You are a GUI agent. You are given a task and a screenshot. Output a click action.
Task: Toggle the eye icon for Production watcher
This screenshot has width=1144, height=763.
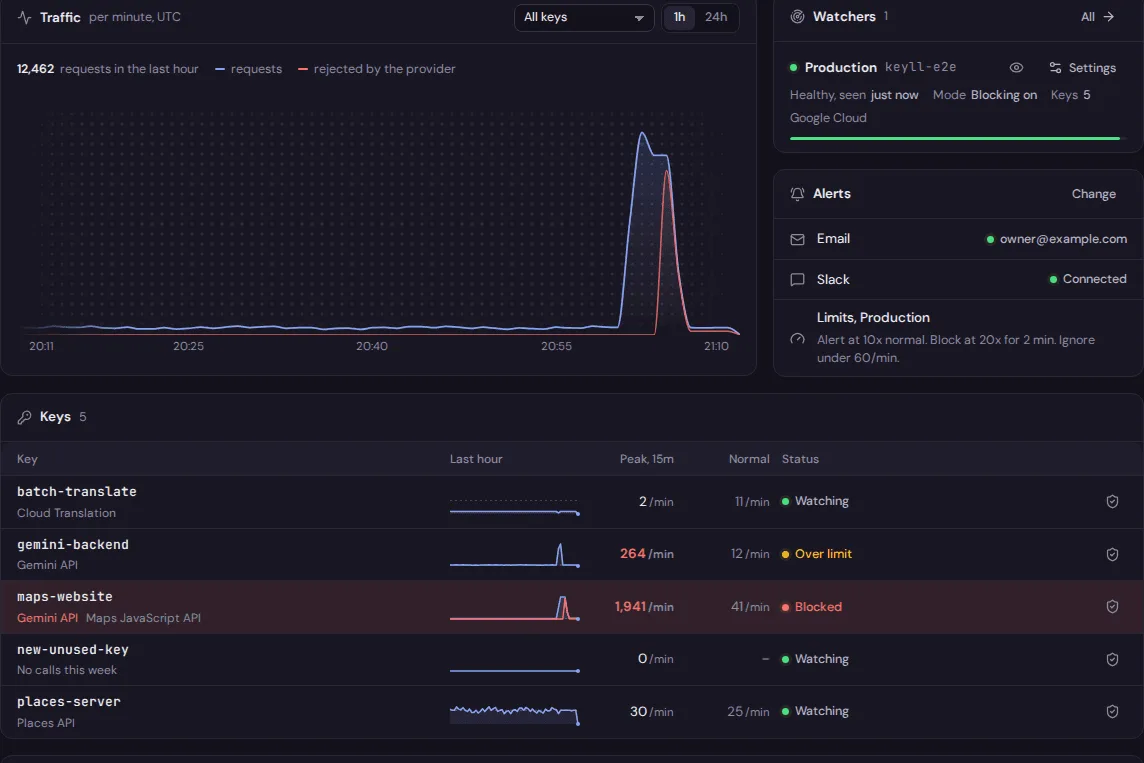1016,67
